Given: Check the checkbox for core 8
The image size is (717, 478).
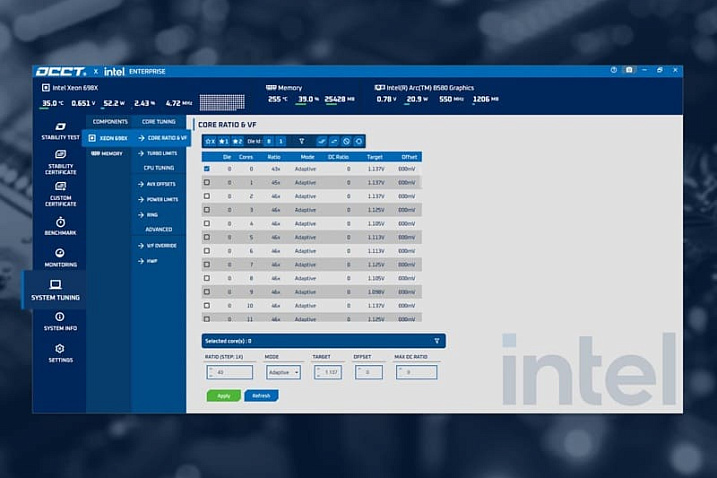Looking at the screenshot, I should tap(207, 278).
